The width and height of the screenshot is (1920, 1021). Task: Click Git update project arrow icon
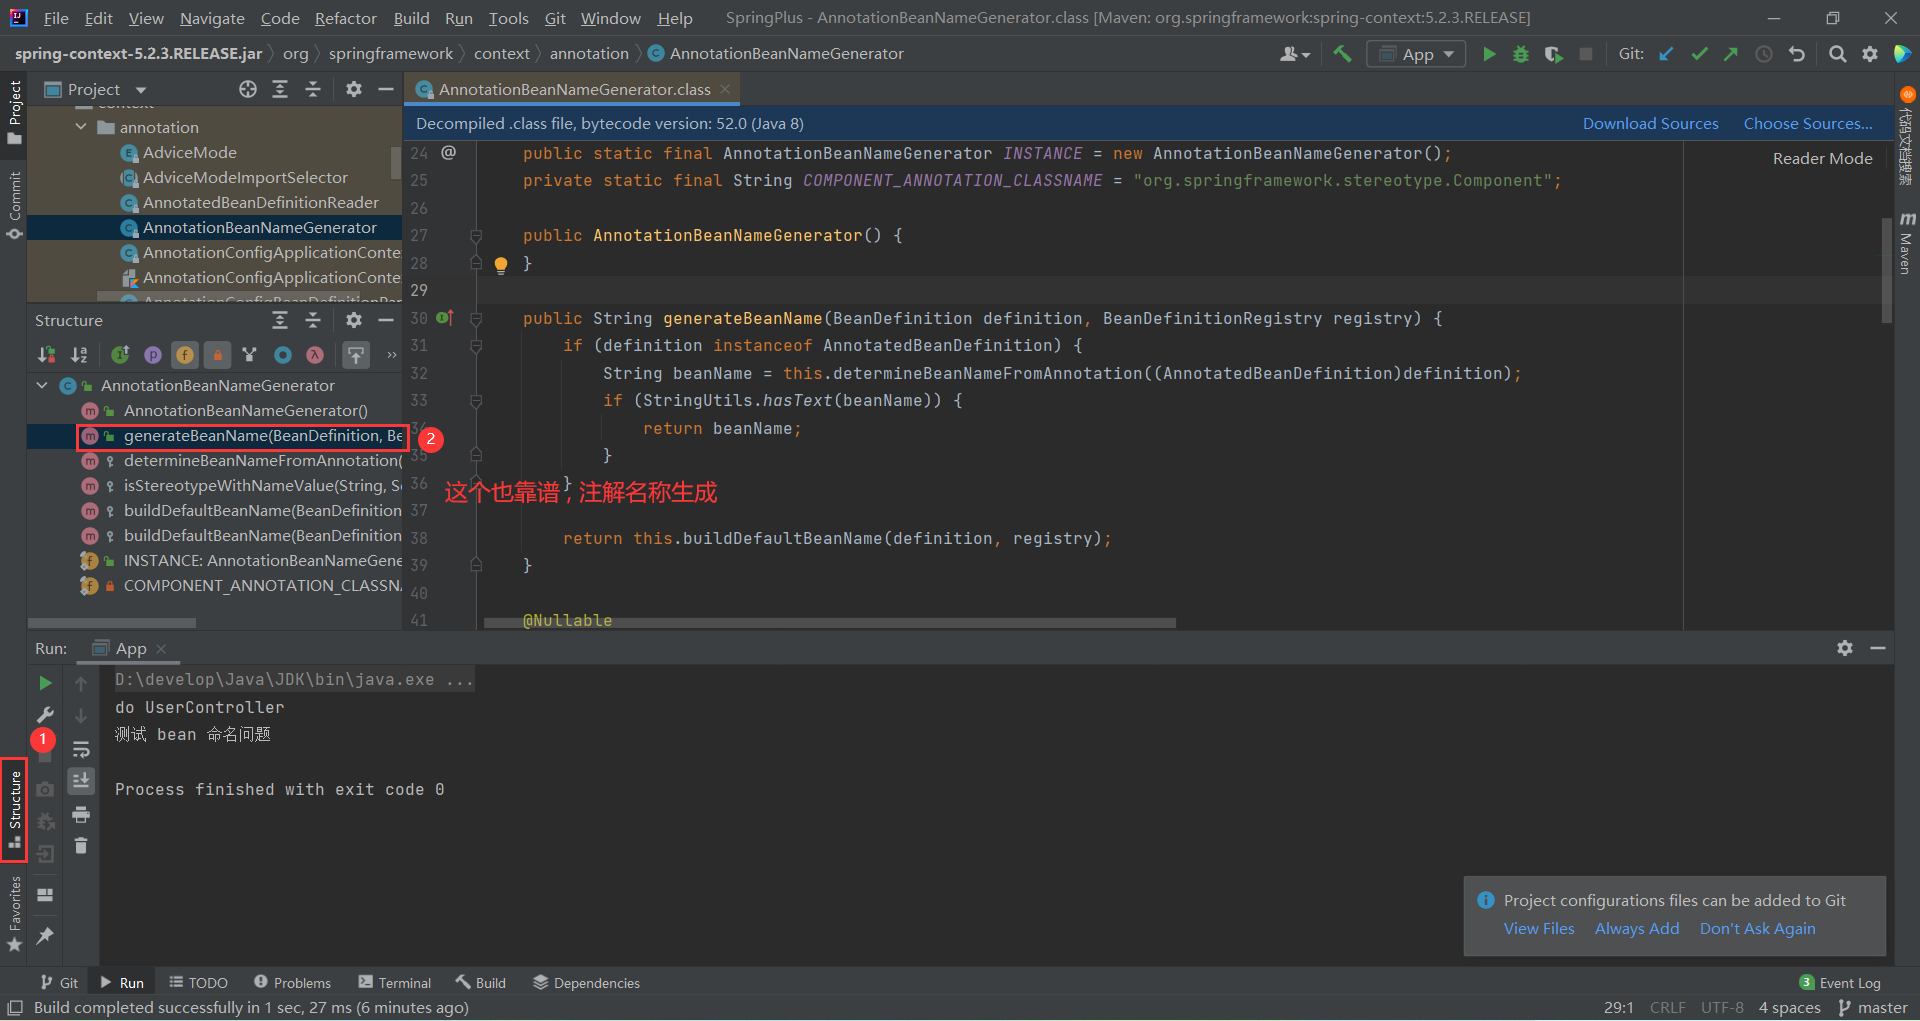tap(1667, 54)
